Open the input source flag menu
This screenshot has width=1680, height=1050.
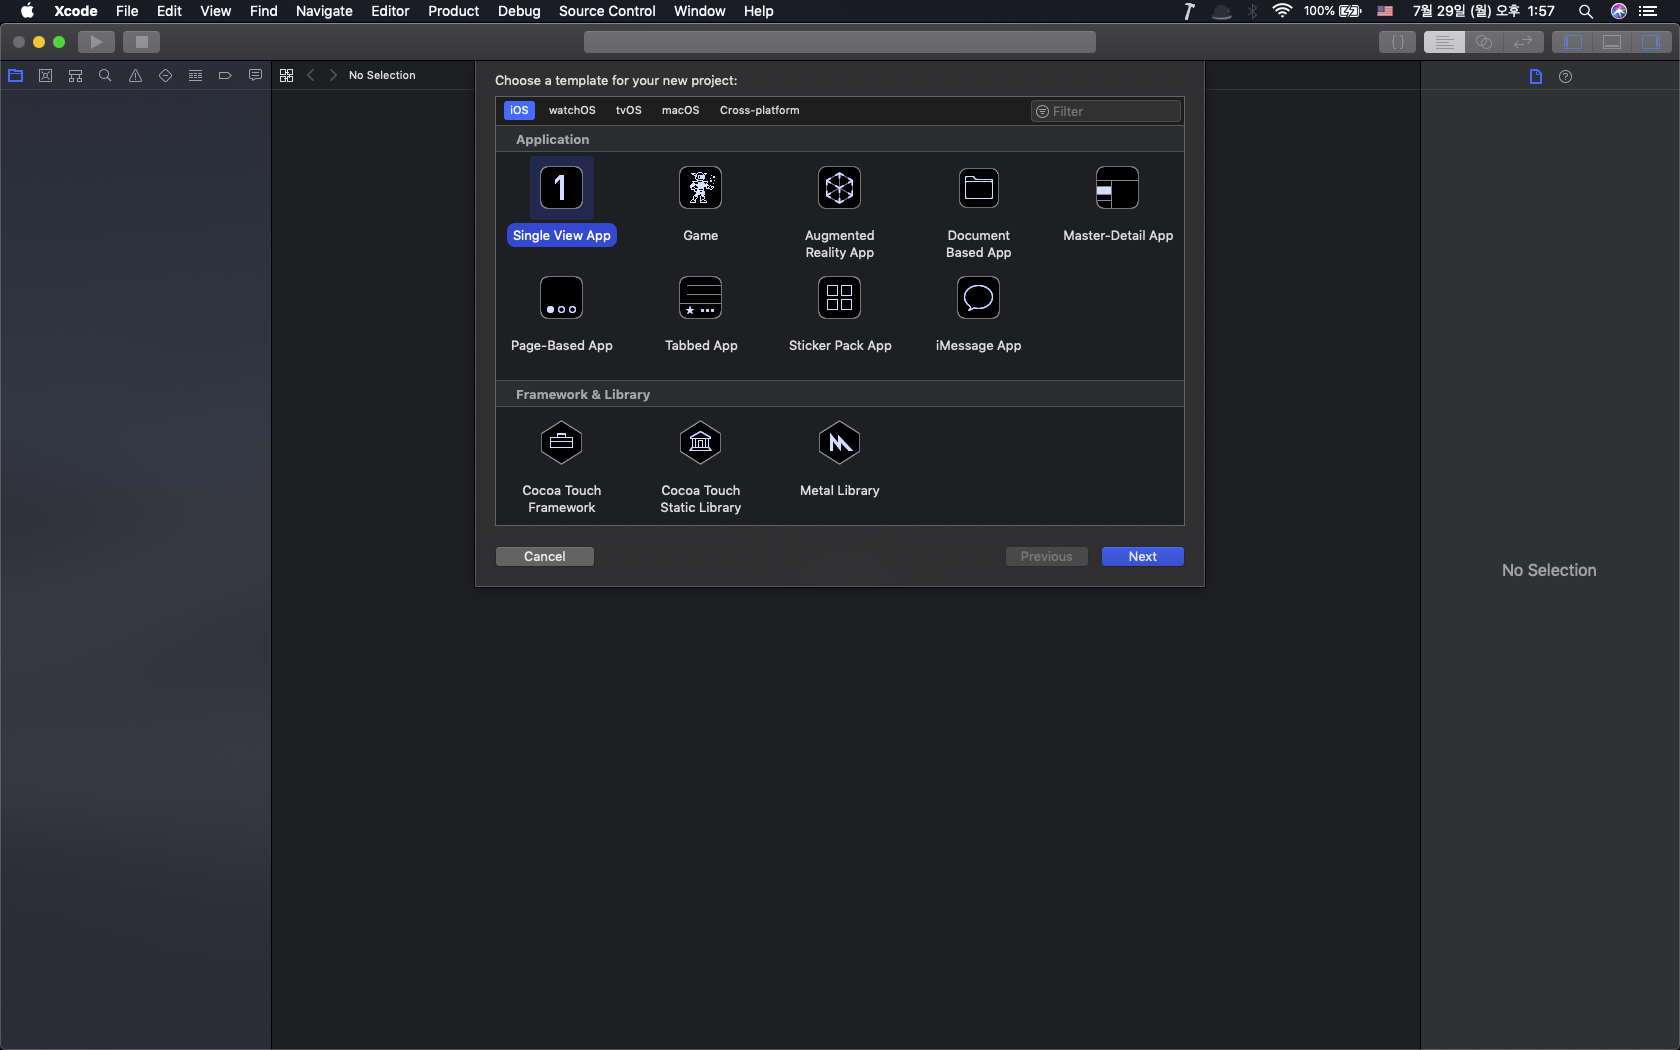pyautogui.click(x=1385, y=11)
